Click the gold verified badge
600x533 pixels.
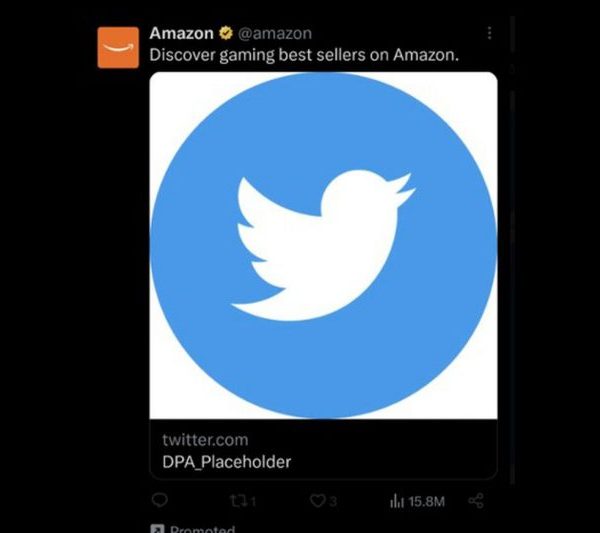click(x=226, y=33)
